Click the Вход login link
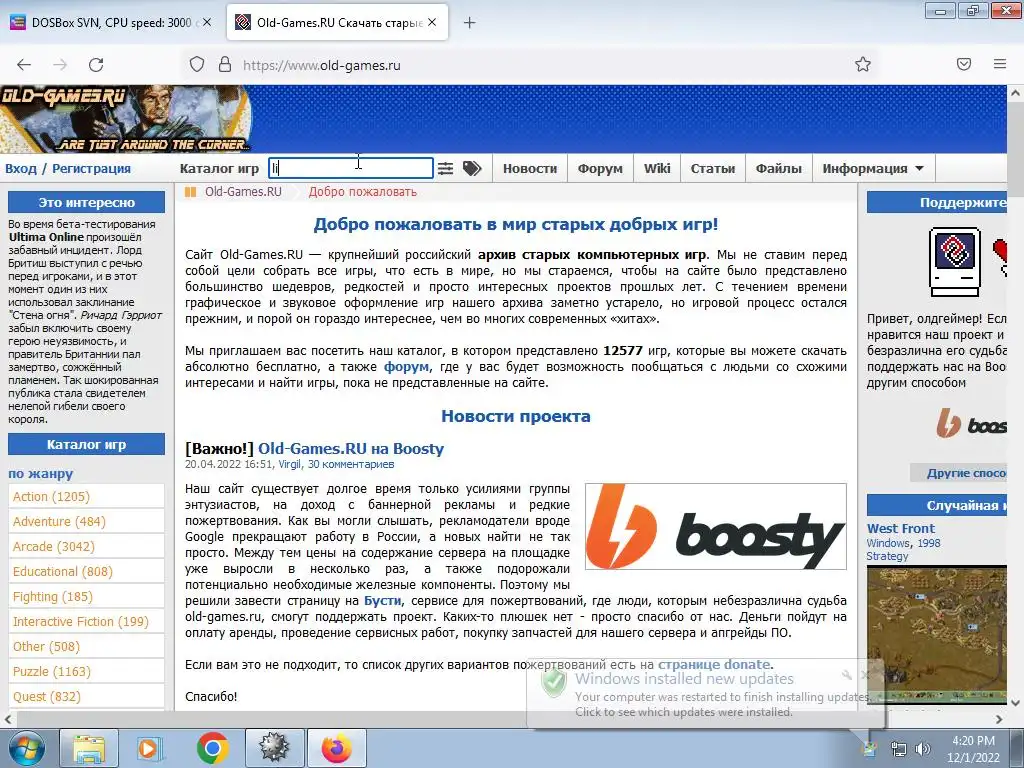The height and width of the screenshot is (768, 1024). (x=21, y=168)
